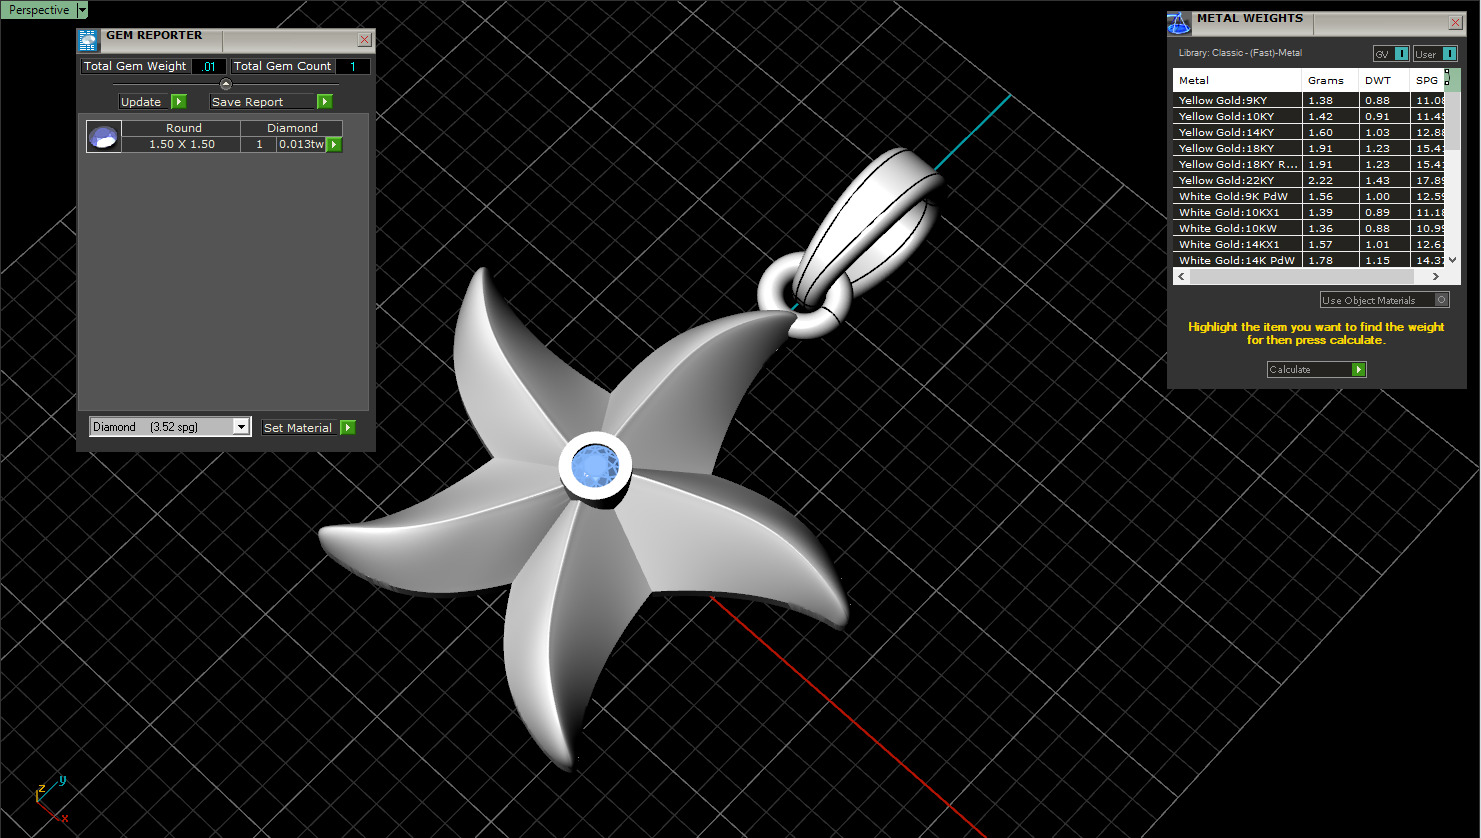Click the 1.50 X 1.50 gem size cell
This screenshot has height=838, width=1481.
pos(182,144)
